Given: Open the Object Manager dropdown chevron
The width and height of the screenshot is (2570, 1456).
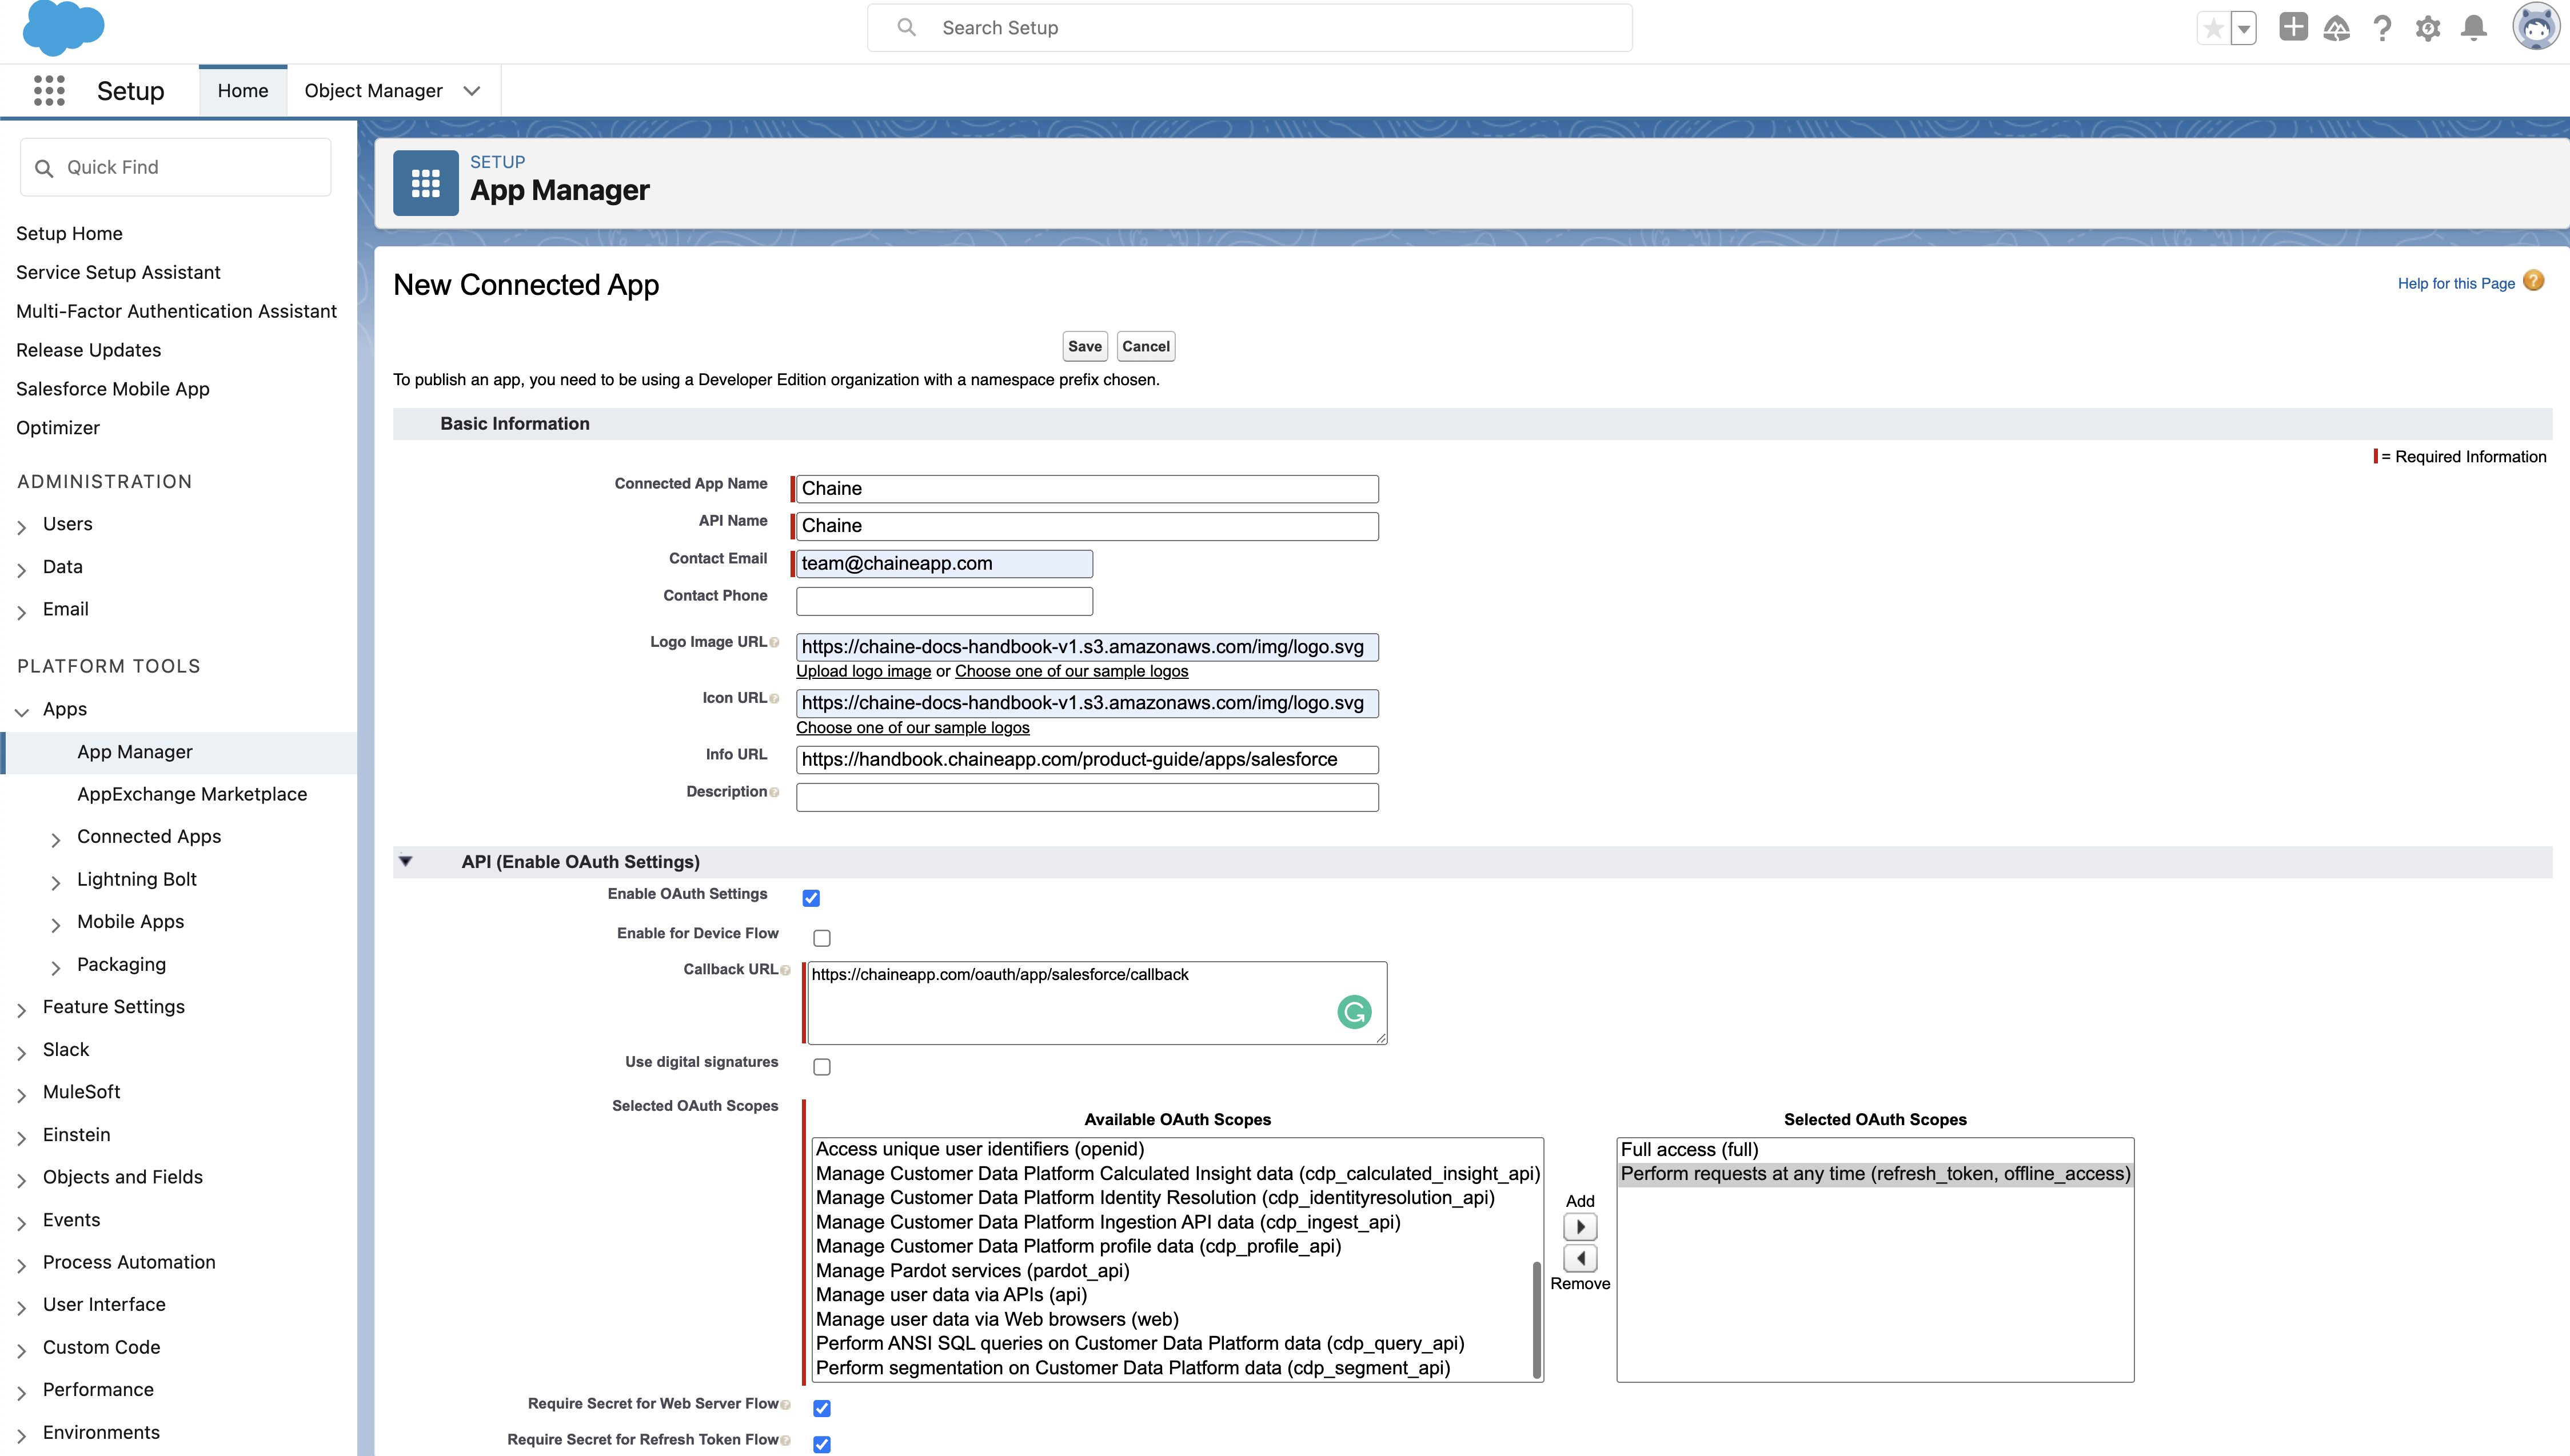Looking at the screenshot, I should pyautogui.click(x=472, y=91).
